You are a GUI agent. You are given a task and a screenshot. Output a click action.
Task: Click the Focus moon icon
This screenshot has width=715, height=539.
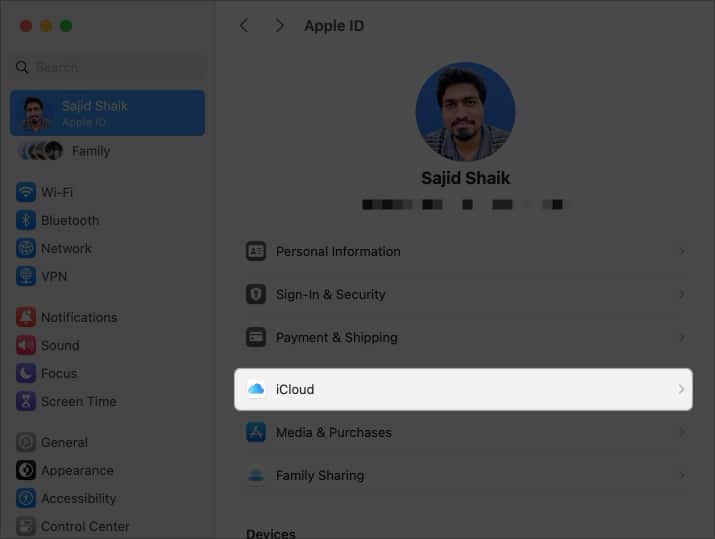click(x=26, y=373)
